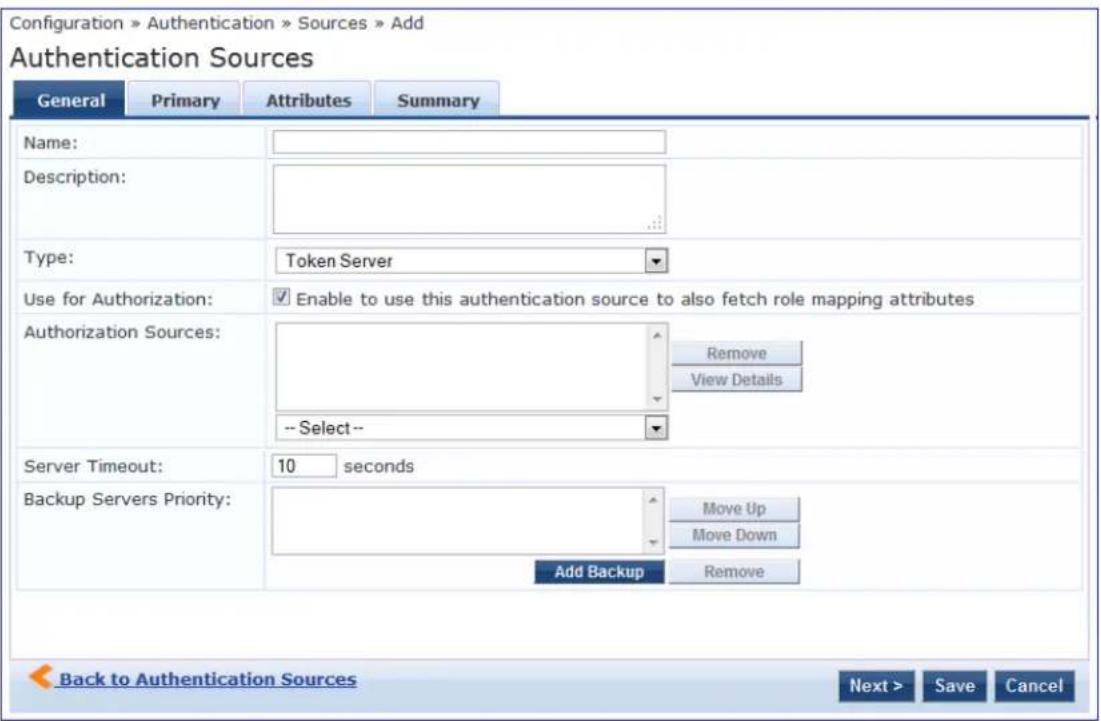
Task: Open the Authorization Sources Select dropdown
Action: 472,428
